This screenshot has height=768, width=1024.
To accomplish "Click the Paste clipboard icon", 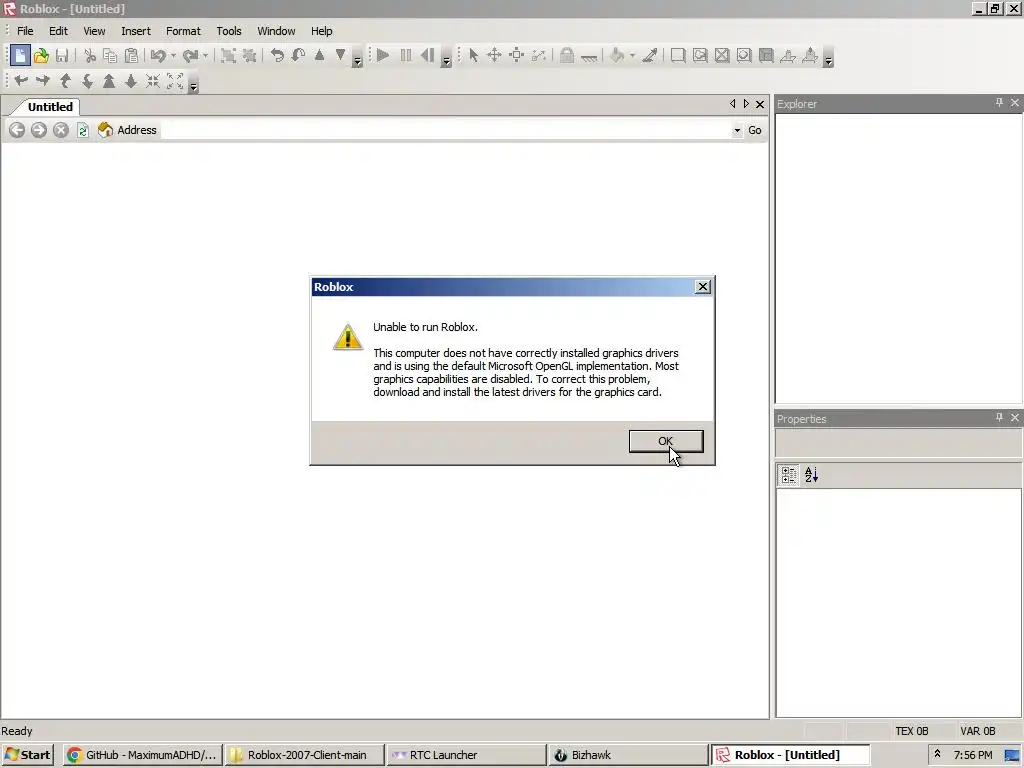I will point(131,56).
